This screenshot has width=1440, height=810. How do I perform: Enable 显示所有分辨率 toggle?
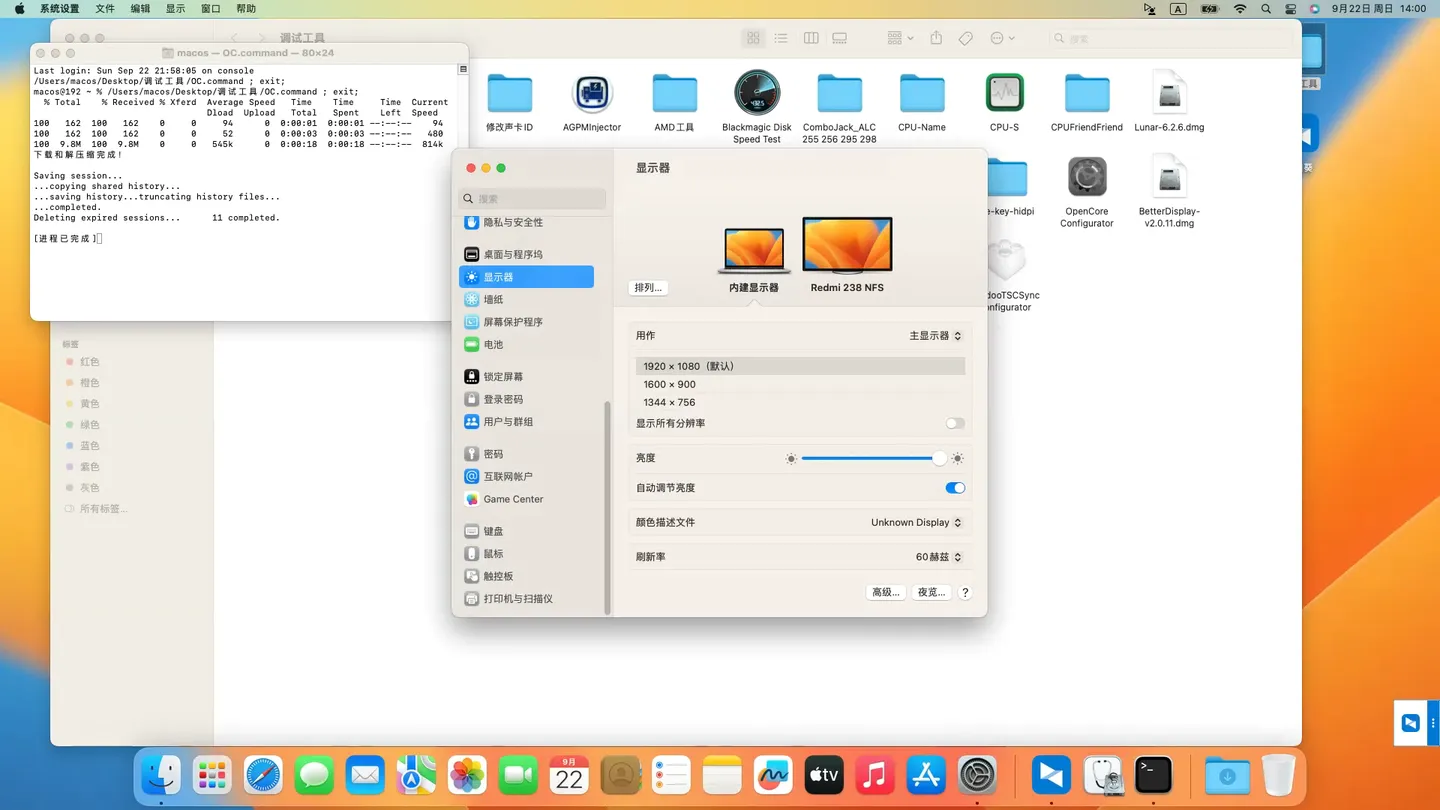point(955,423)
